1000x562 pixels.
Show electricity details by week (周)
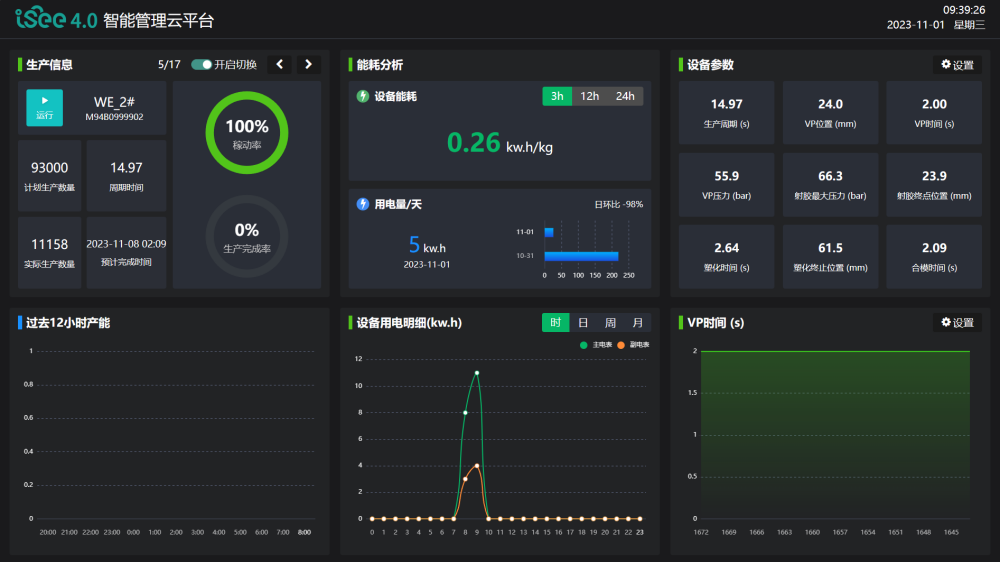(x=610, y=323)
